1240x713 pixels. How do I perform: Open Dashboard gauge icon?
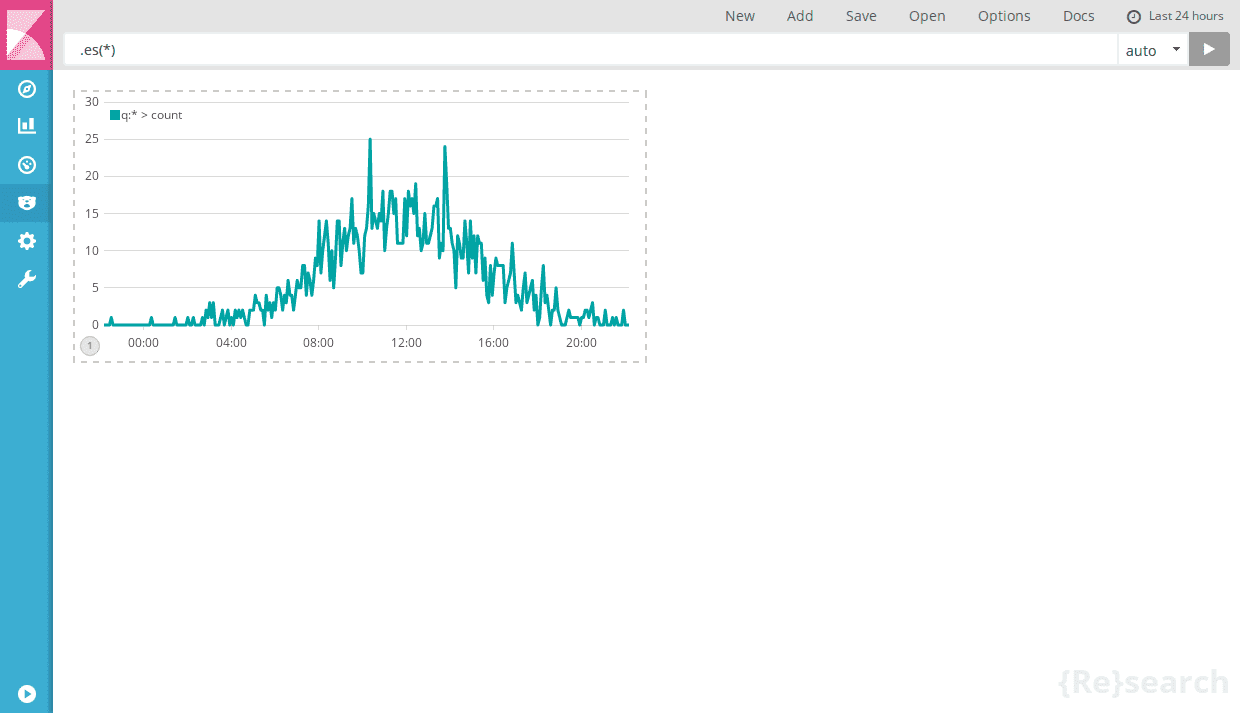click(27, 165)
